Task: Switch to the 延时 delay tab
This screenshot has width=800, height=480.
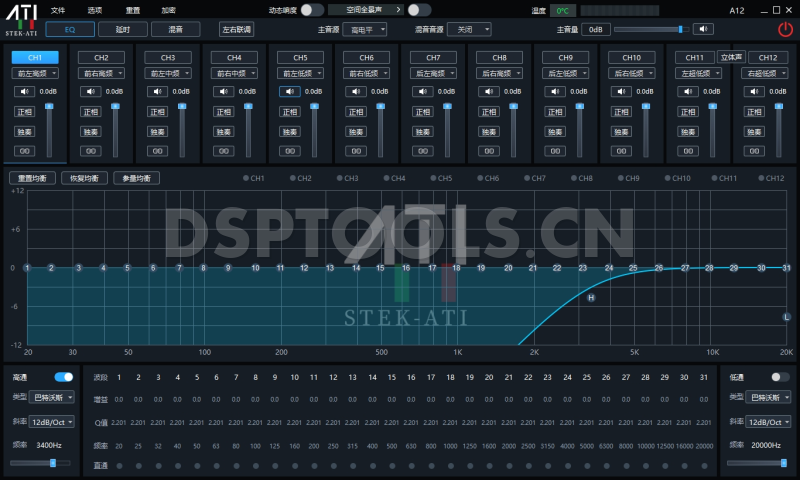Action: [x=123, y=30]
